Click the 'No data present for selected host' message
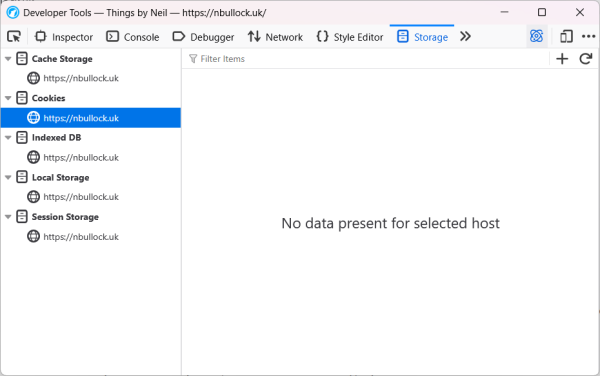600x376 pixels. tap(390, 223)
